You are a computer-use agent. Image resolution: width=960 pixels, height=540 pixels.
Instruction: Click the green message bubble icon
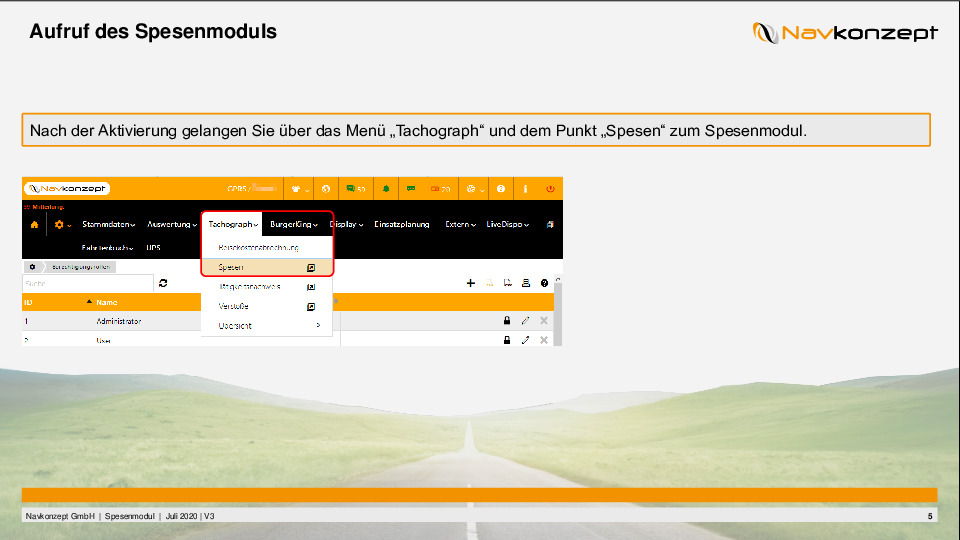pyautogui.click(x=411, y=189)
